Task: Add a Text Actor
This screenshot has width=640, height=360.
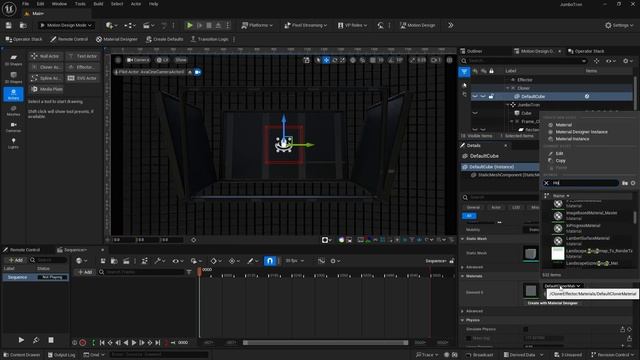Action: point(82,56)
